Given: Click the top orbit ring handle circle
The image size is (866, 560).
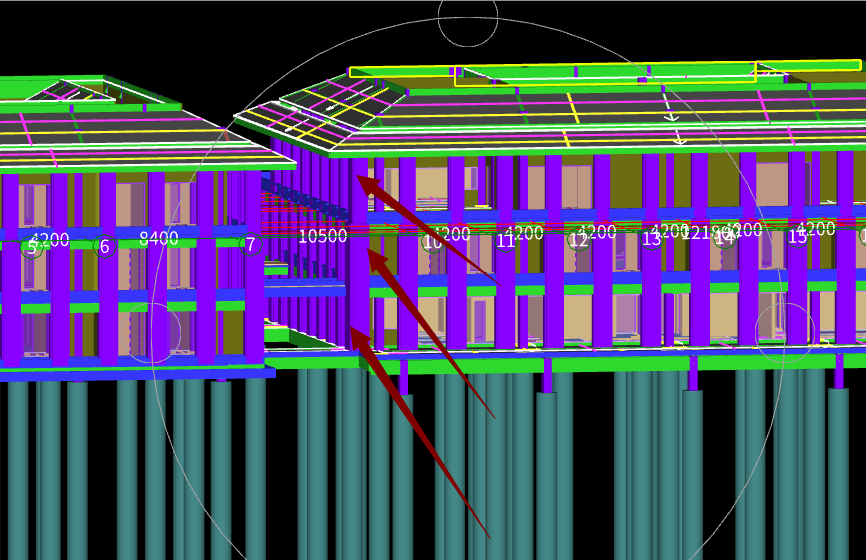Looking at the screenshot, I should coord(468,17).
